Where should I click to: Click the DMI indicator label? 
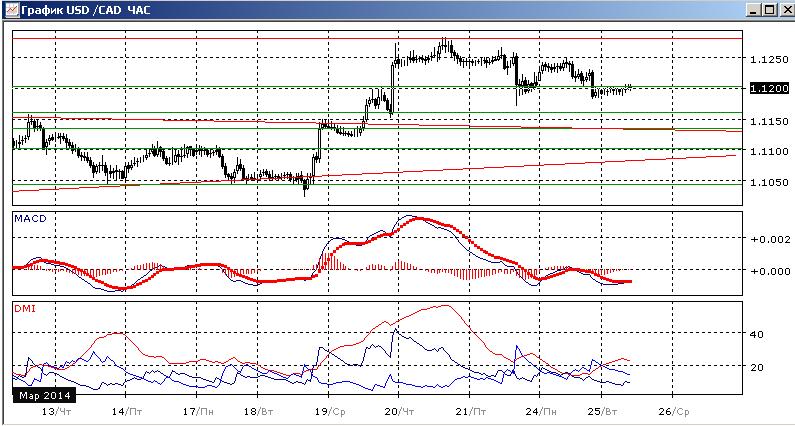24,308
